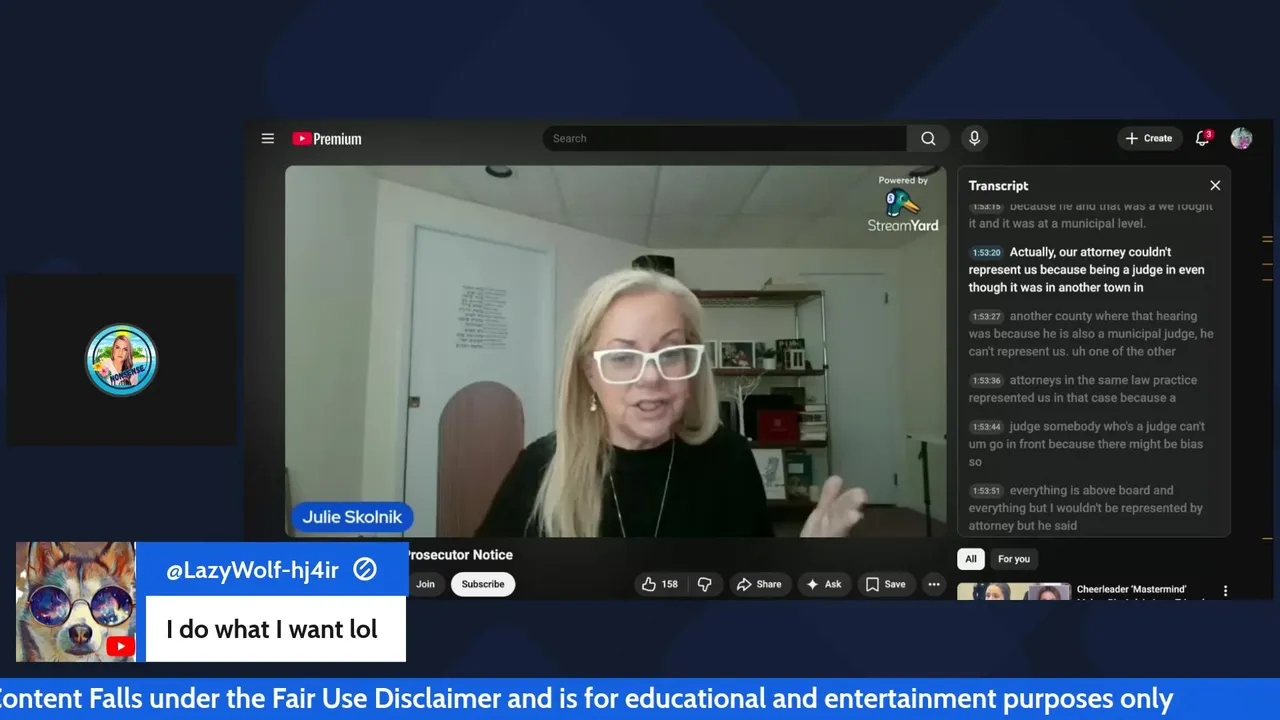
Task: Subscribe to the channel
Action: pyautogui.click(x=483, y=584)
